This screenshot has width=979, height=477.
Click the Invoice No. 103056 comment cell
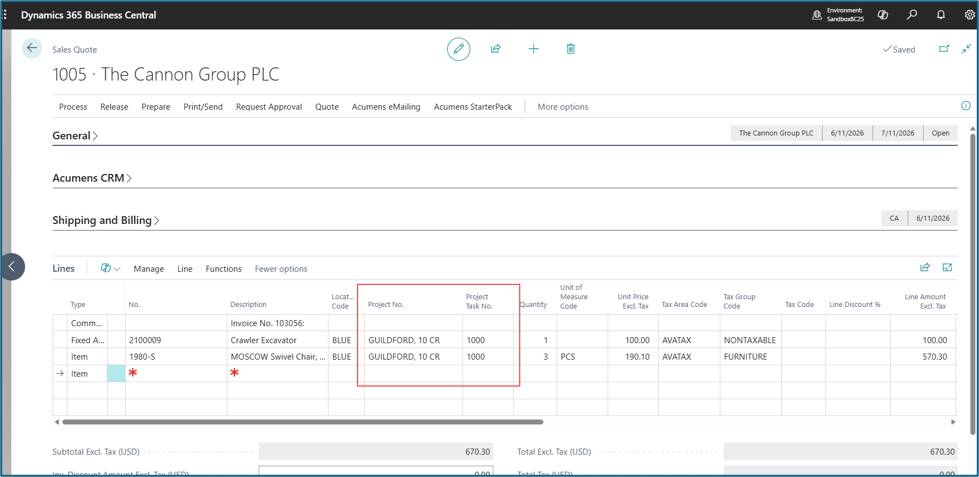click(277, 323)
